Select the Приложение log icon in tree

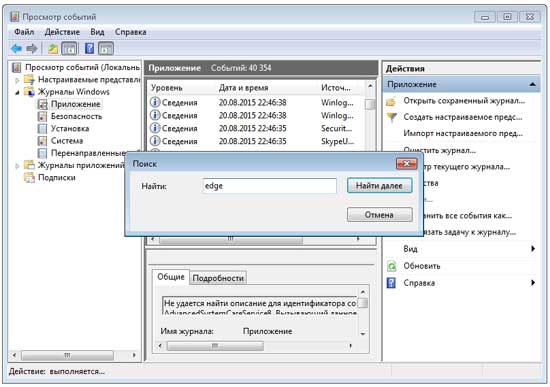(42, 104)
